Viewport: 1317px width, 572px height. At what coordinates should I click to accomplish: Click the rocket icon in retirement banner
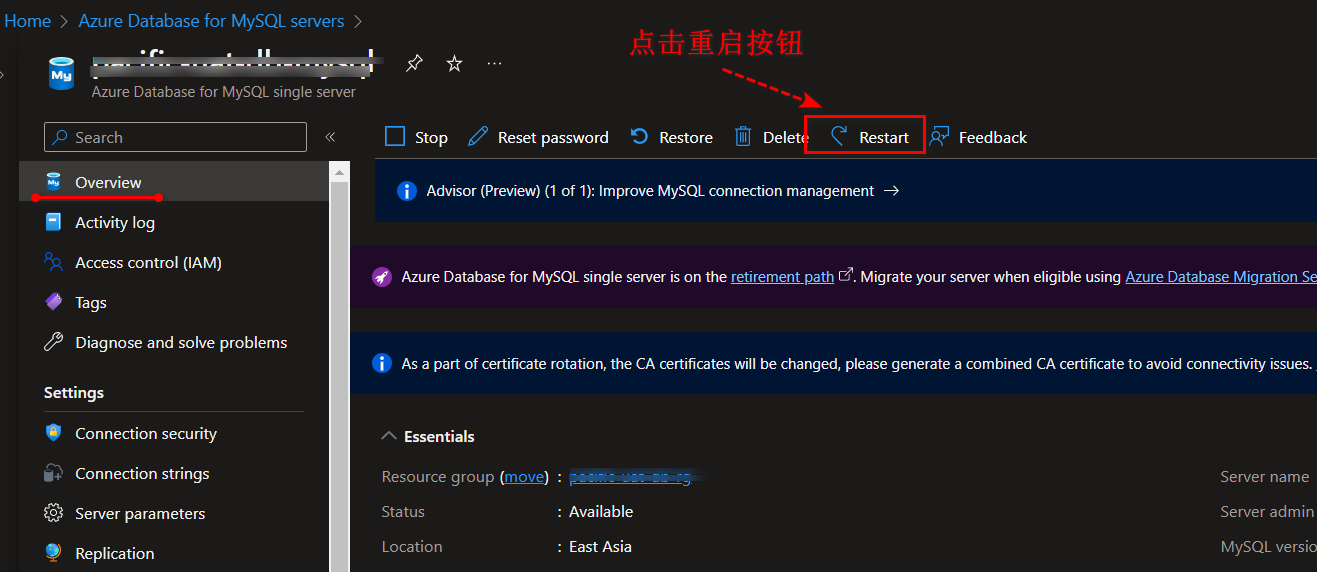[381, 277]
